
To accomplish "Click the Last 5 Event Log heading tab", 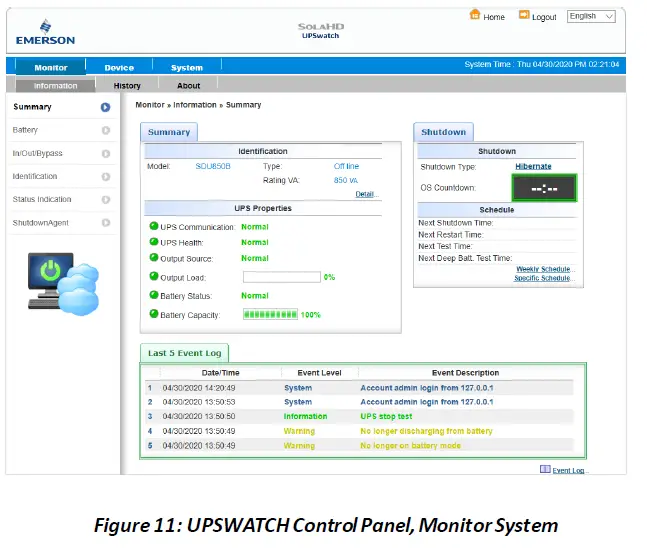I will pyautogui.click(x=184, y=353).
